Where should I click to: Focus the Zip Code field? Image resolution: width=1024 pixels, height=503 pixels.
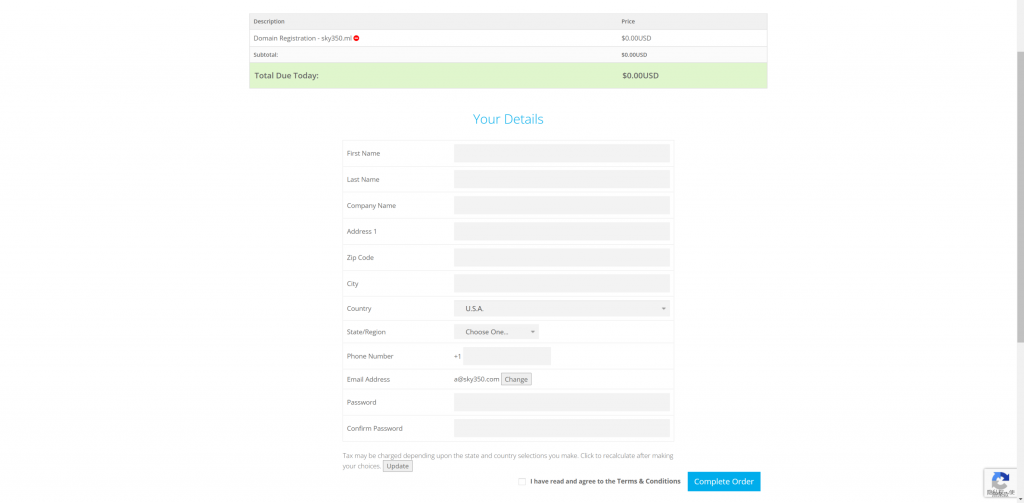pos(561,257)
